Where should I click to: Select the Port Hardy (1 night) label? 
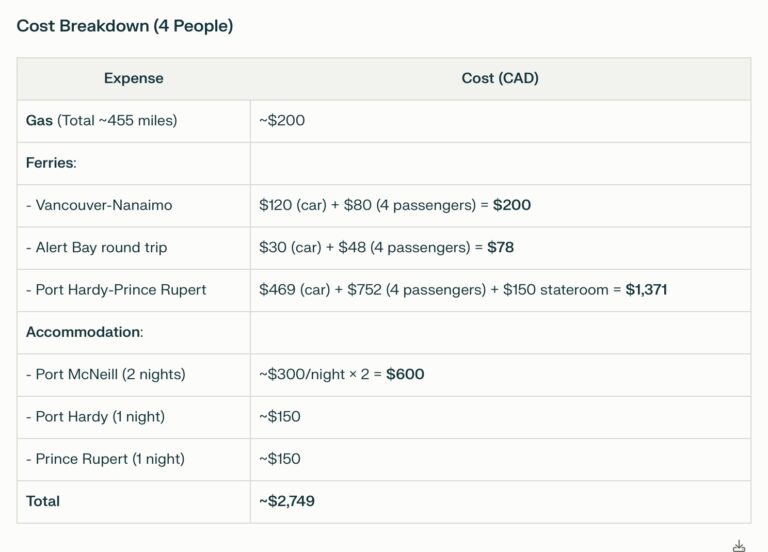(x=95, y=416)
